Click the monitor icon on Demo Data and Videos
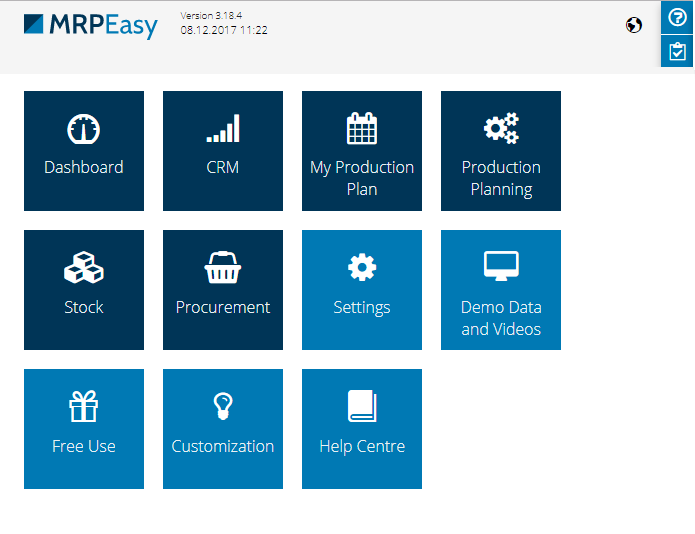Image resolution: width=695 pixels, height=534 pixels. coord(501,266)
